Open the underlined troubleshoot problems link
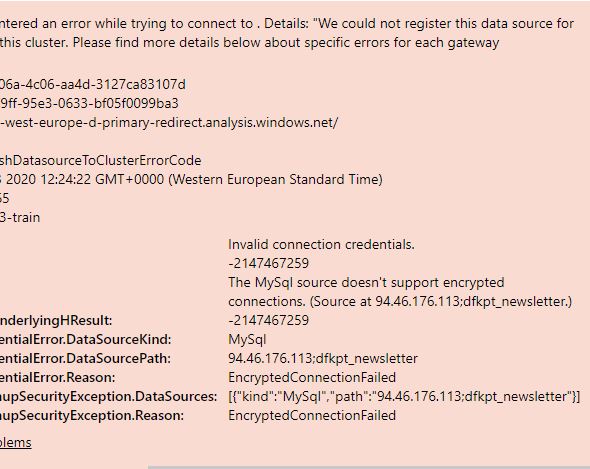590x469 pixels. 15,442
